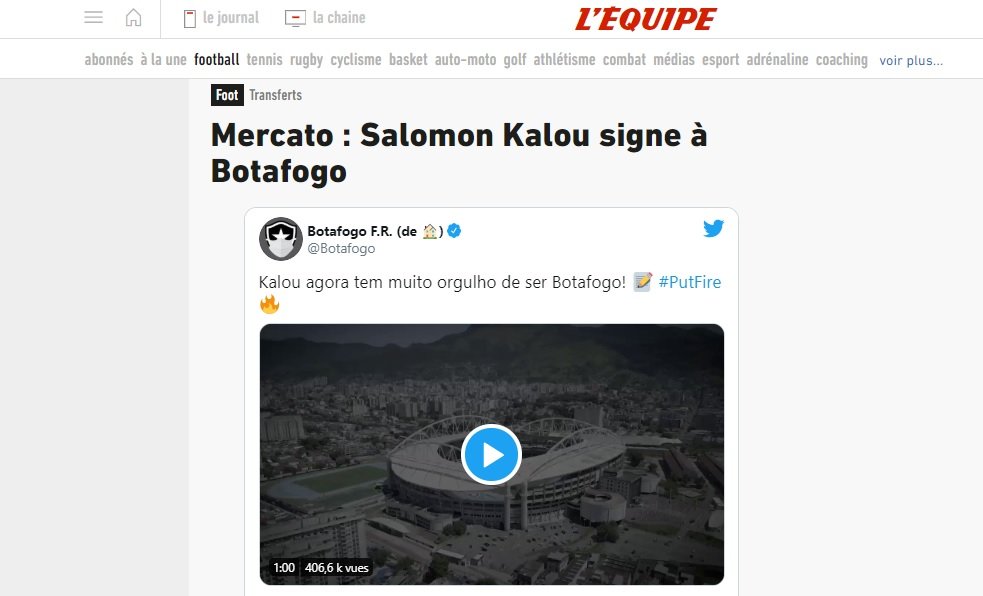Click the Foot category tag

(227, 95)
